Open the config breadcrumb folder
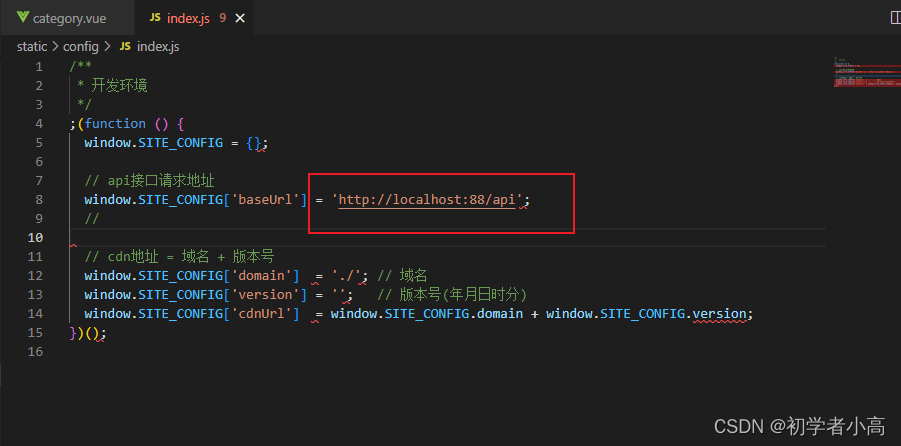 coord(80,47)
